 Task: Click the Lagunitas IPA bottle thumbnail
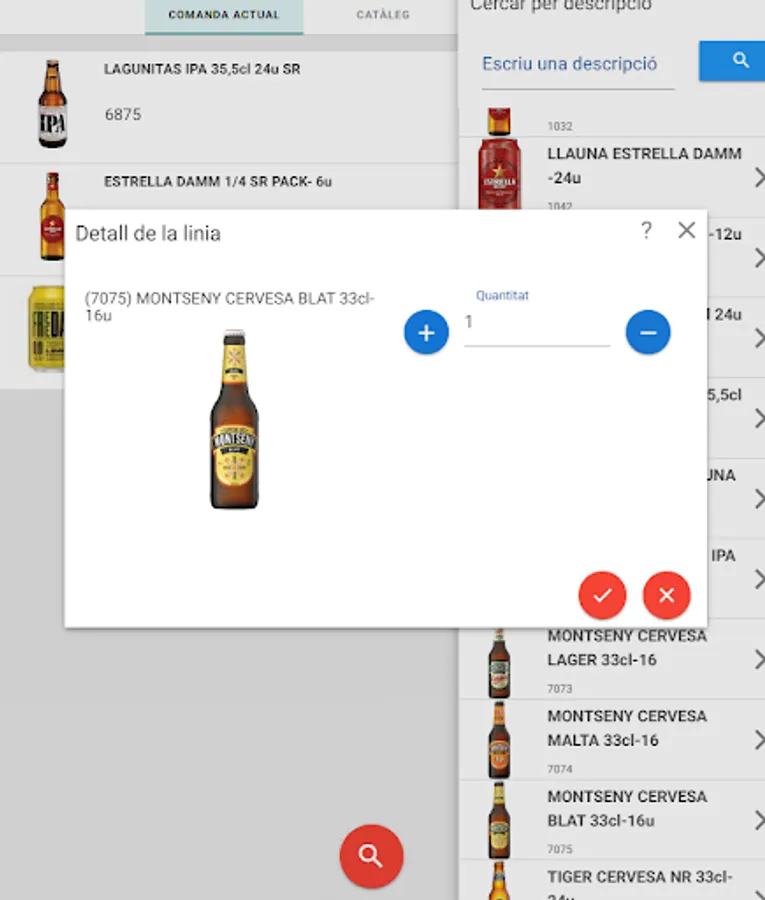[x=52, y=104]
